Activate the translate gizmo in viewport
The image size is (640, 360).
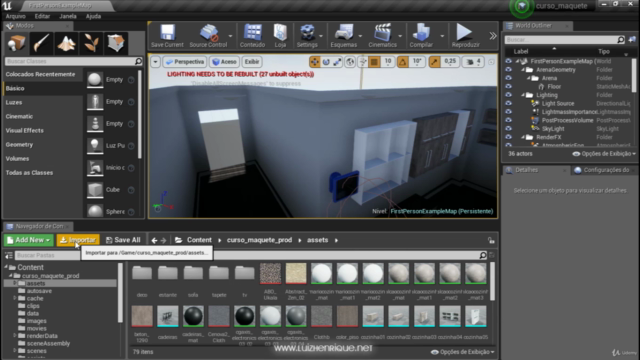click(314, 62)
